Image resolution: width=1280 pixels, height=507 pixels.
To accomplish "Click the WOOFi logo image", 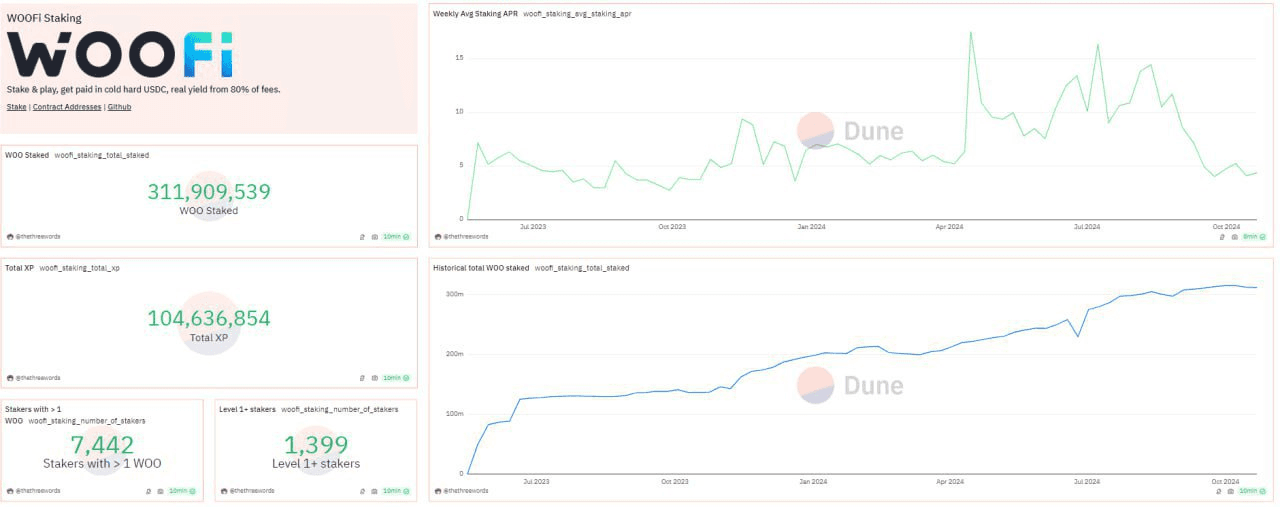I will coord(120,54).
